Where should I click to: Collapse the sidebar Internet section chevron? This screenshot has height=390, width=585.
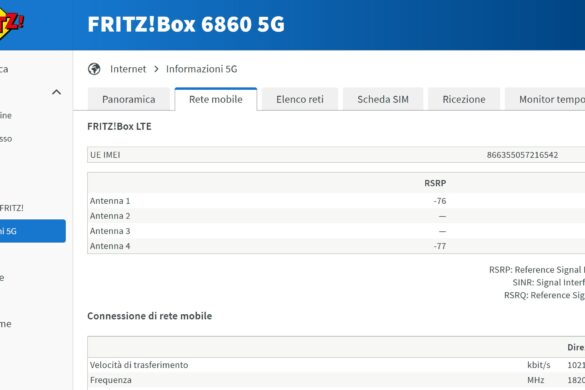pos(56,92)
